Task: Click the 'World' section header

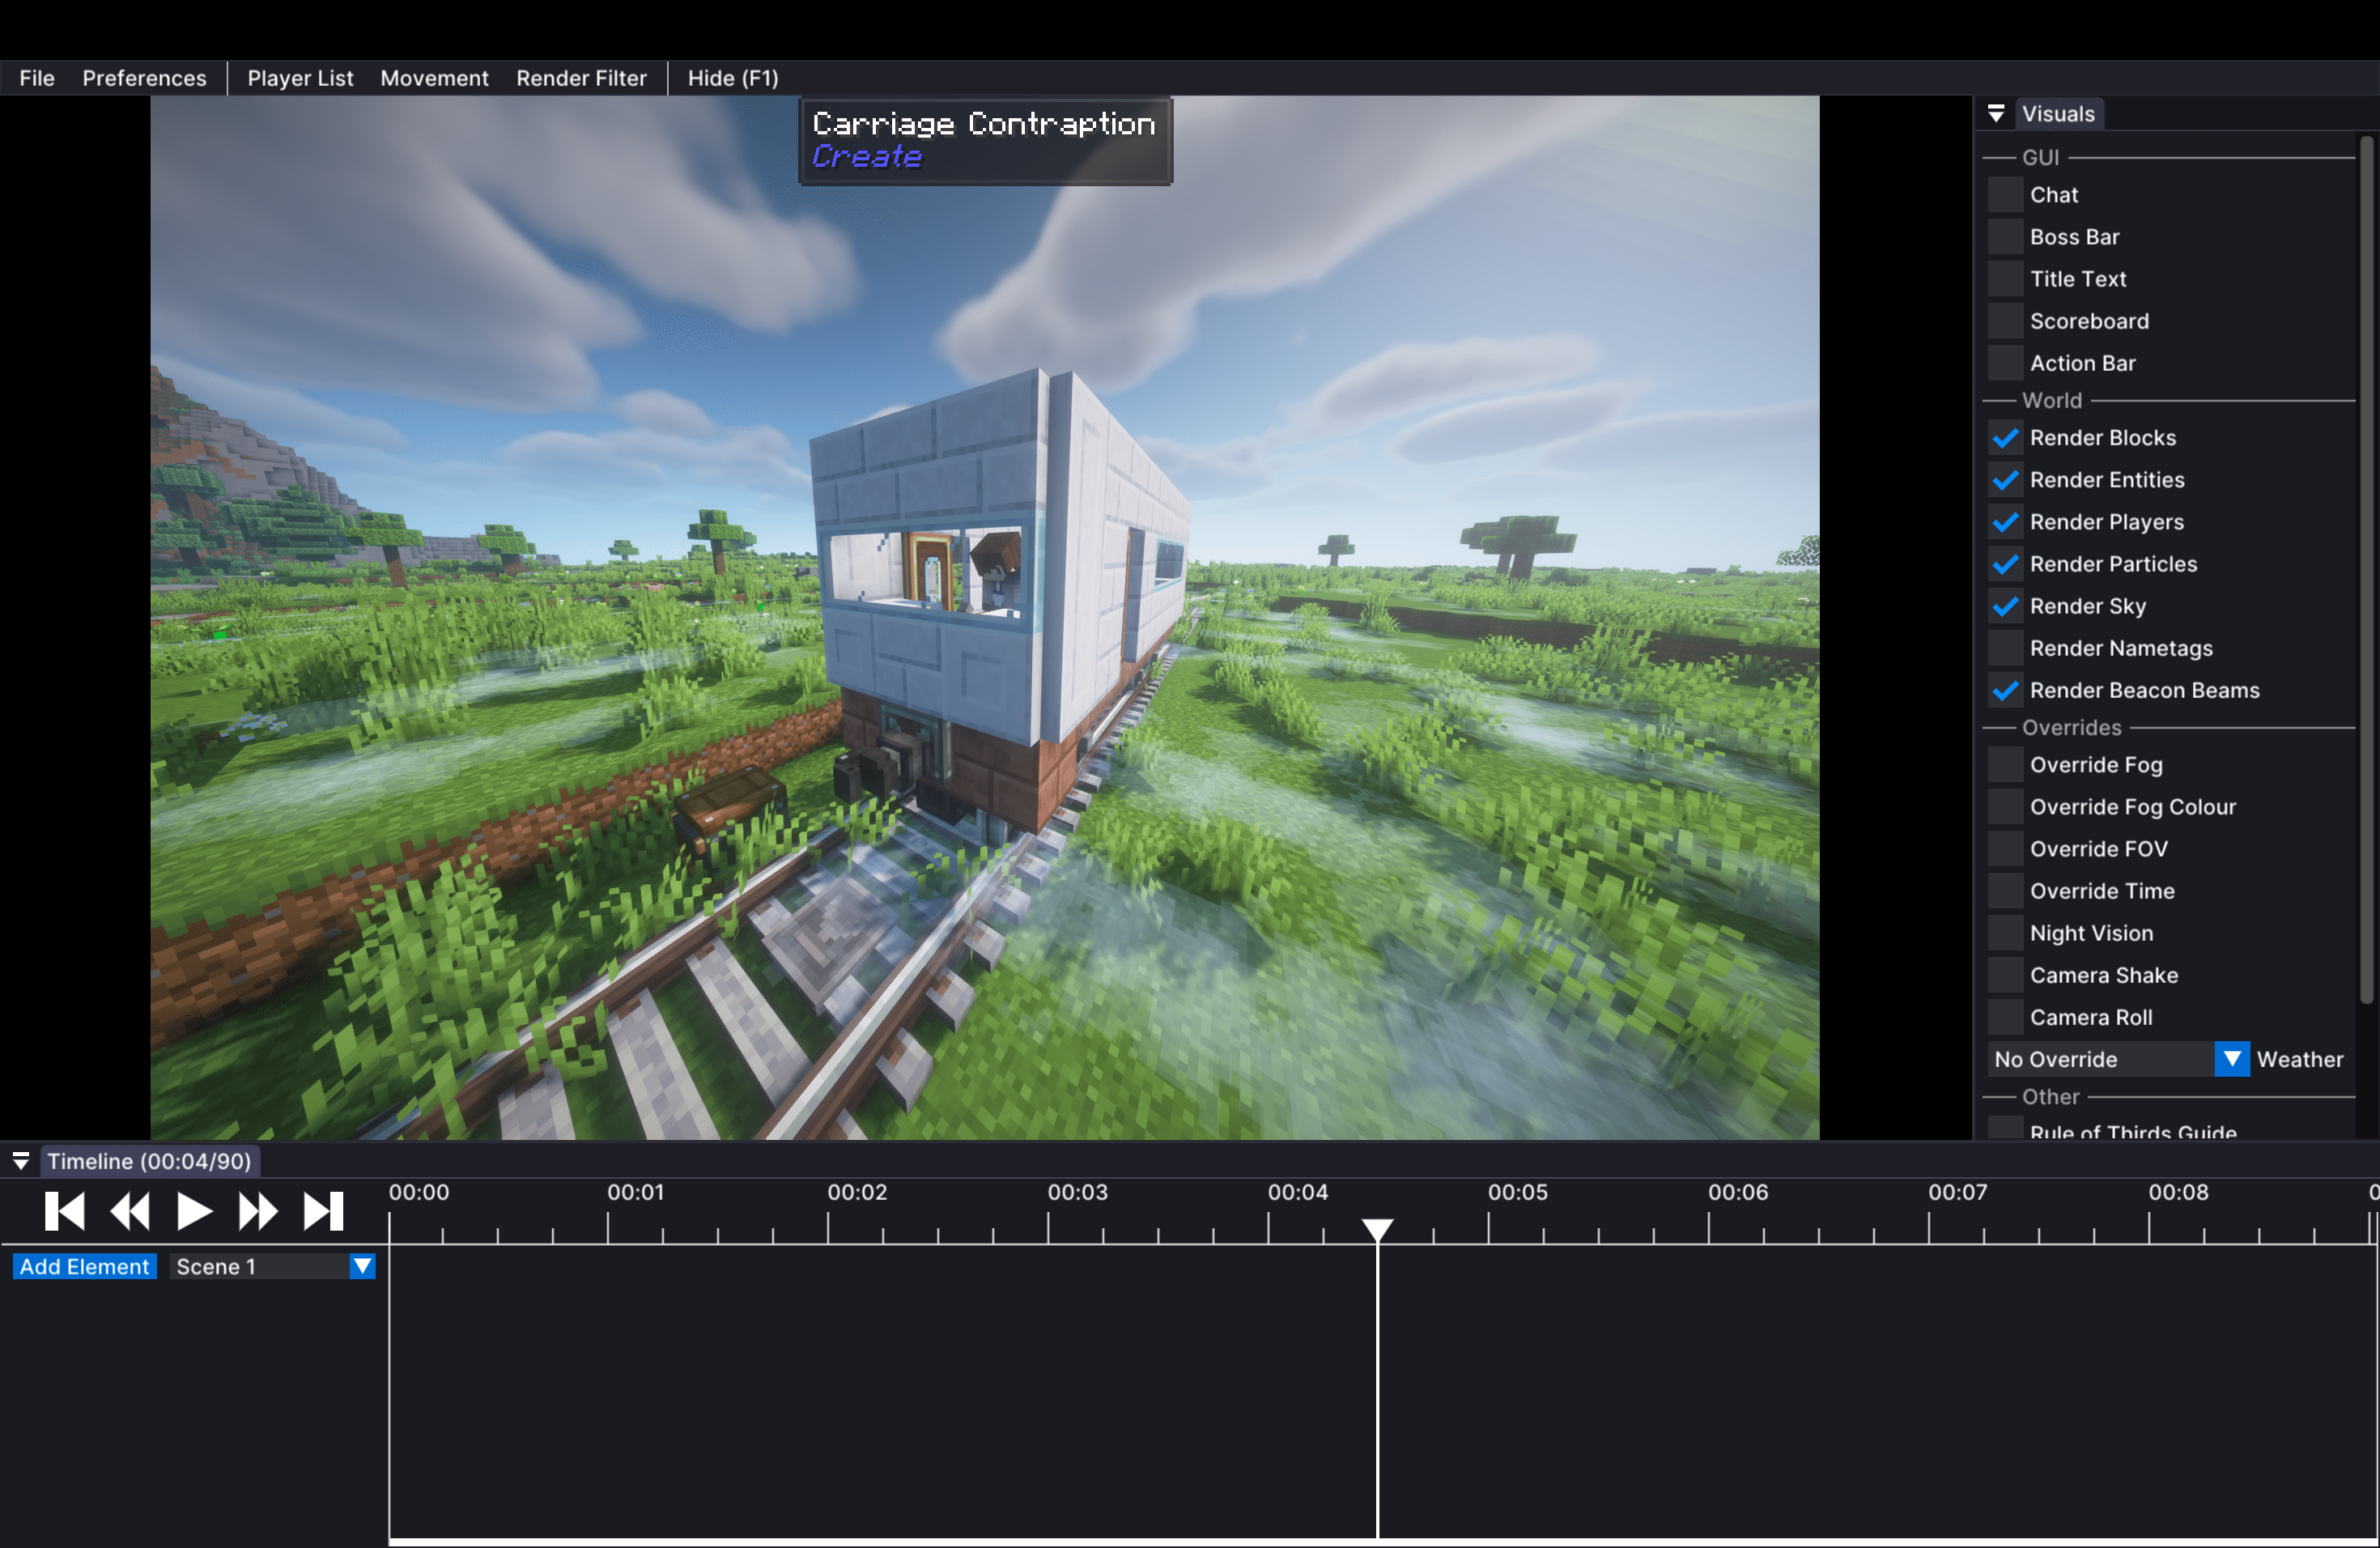Action: [2052, 400]
